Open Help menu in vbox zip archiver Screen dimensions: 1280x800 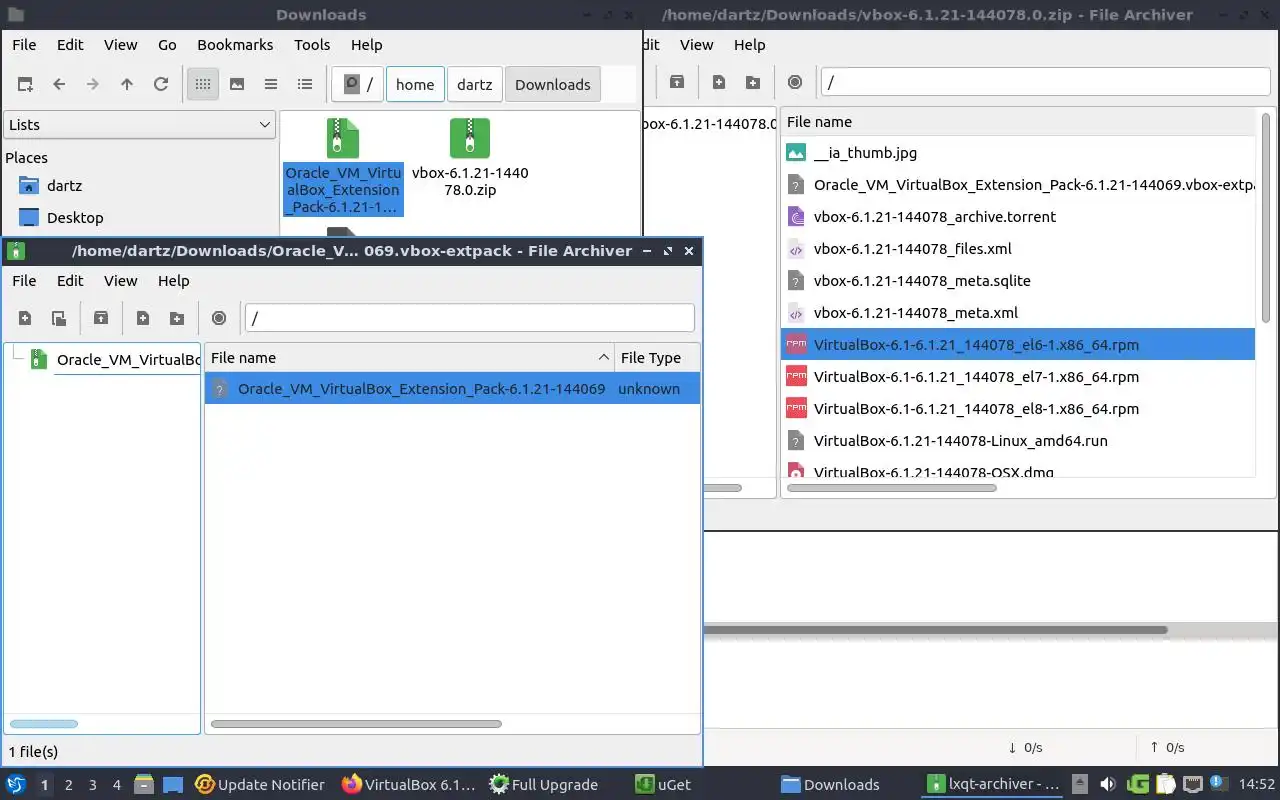click(x=749, y=45)
